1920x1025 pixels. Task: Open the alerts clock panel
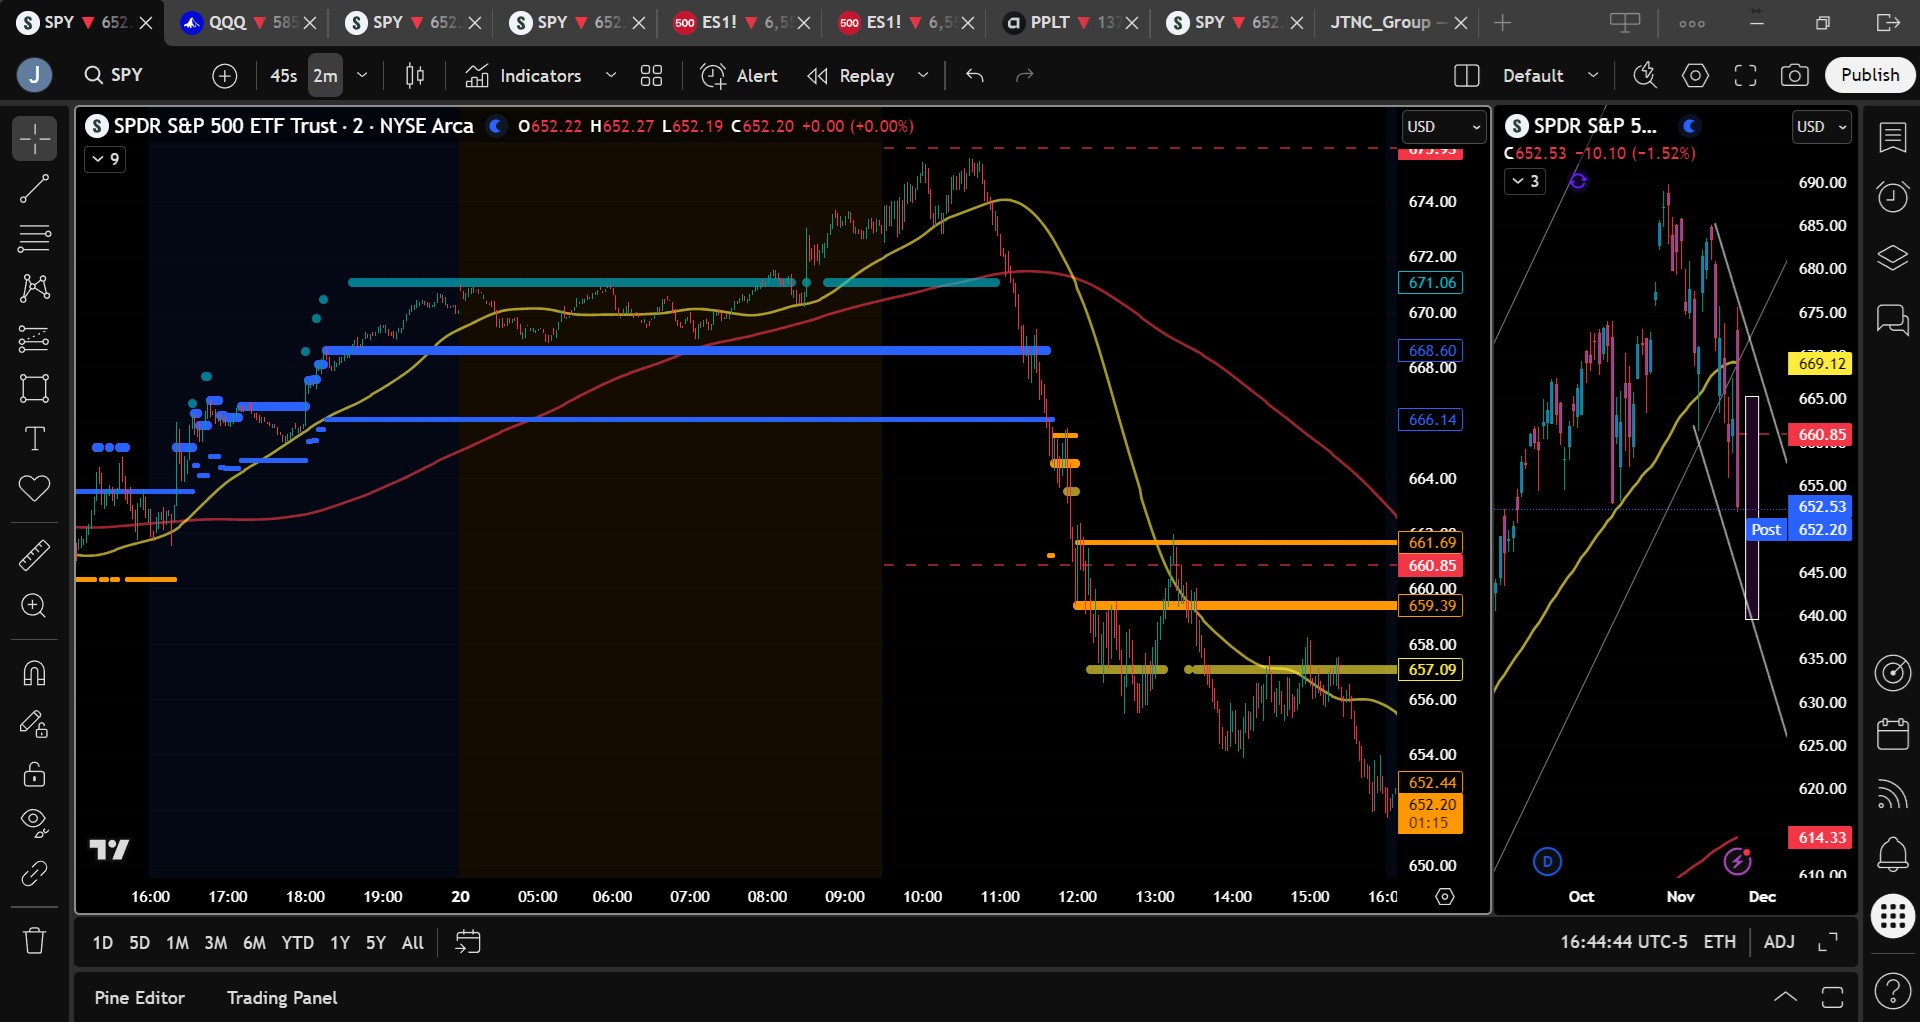pos(1892,196)
